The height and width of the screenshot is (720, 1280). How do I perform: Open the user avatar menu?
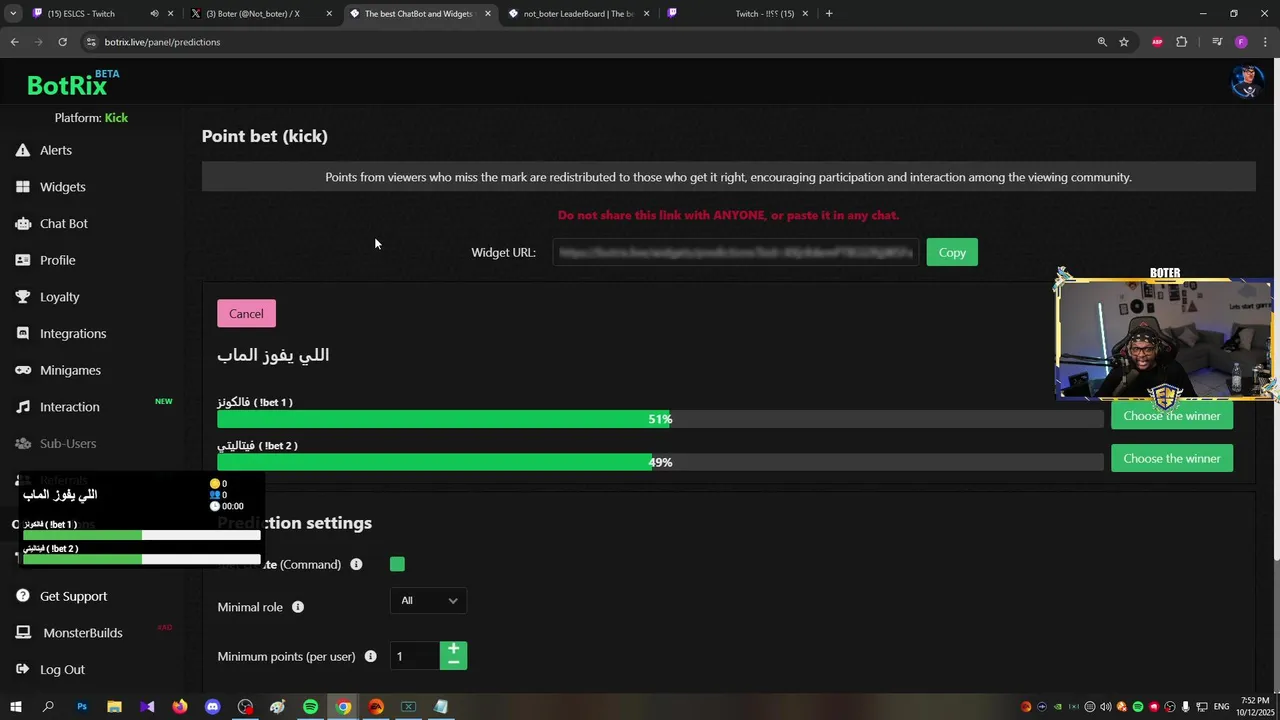pyautogui.click(x=1246, y=82)
